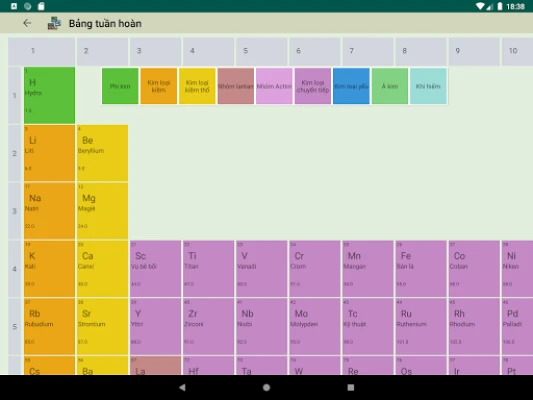The width and height of the screenshot is (533, 400).
Task: Open the Beryllium (Be) element tile
Action: tap(102, 153)
